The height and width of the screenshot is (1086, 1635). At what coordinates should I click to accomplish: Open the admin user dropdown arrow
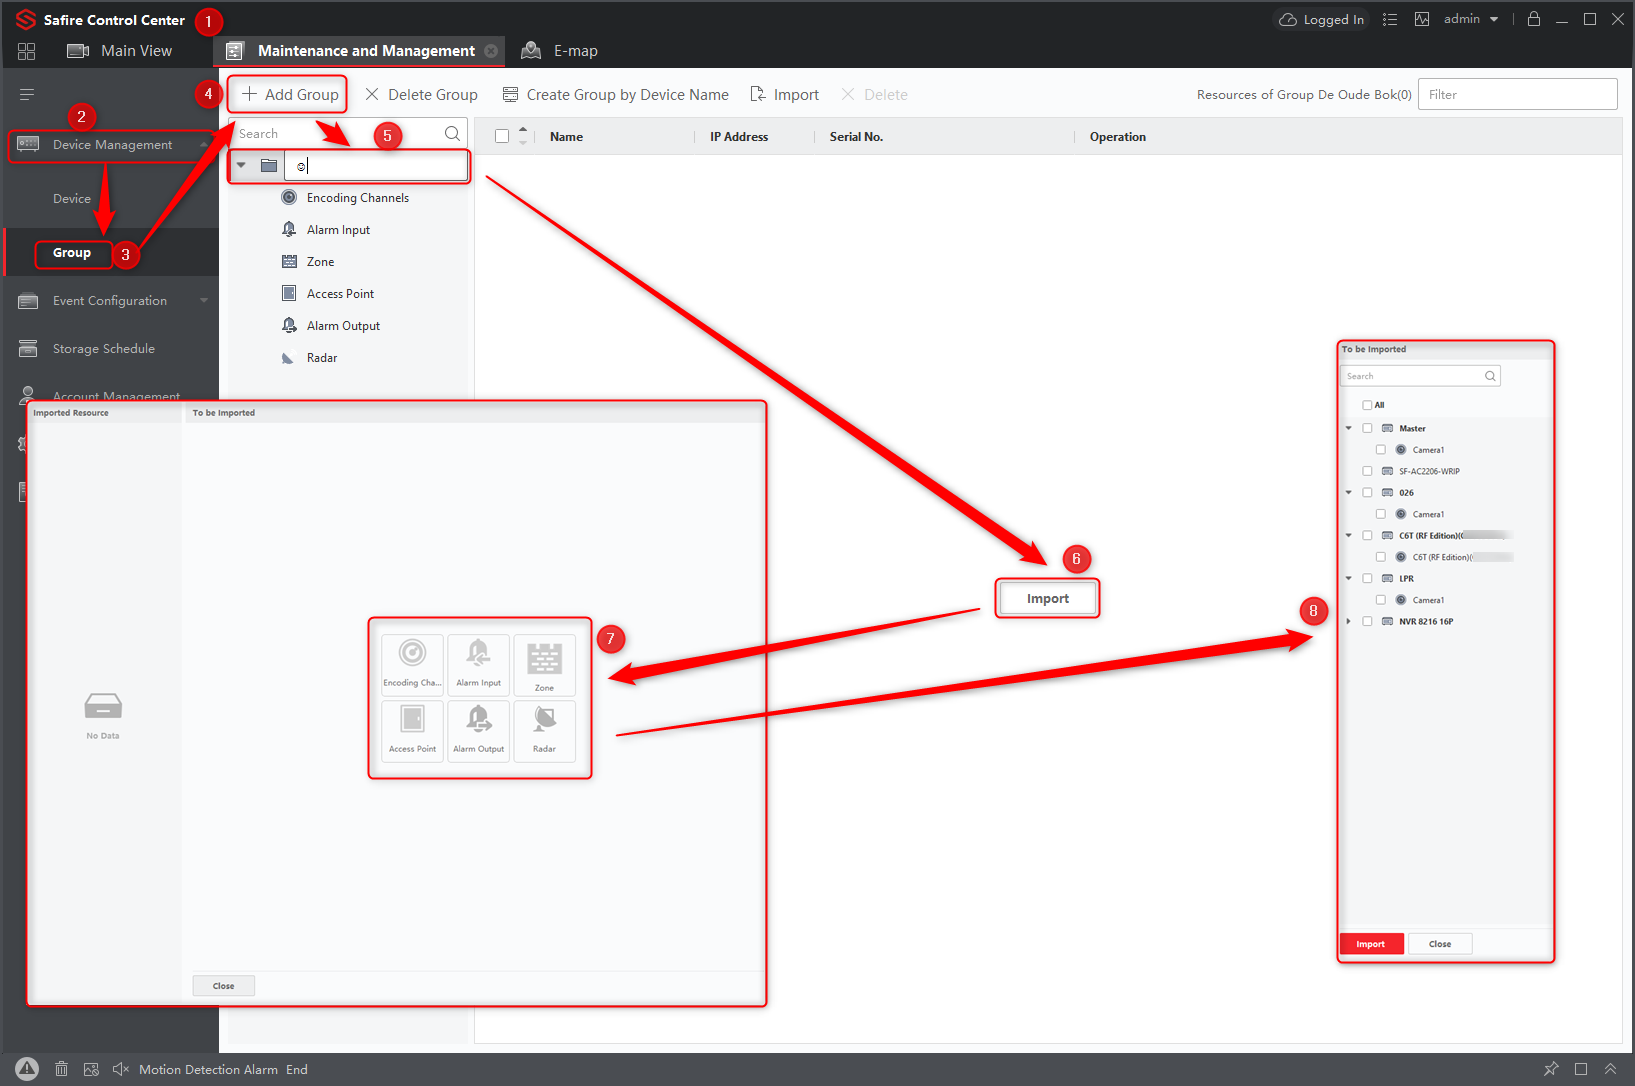pos(1494,19)
